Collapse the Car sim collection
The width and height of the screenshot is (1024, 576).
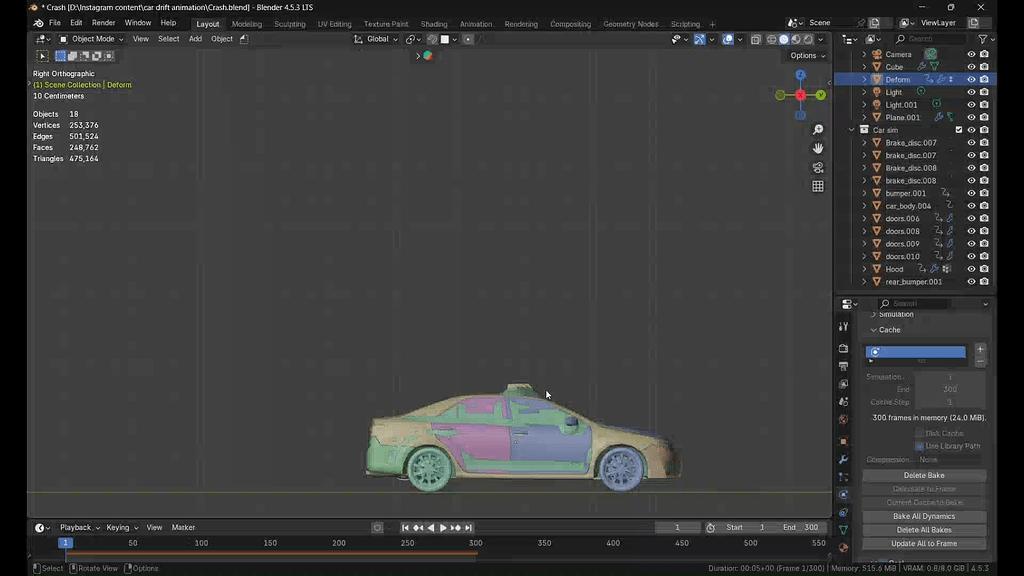852,130
